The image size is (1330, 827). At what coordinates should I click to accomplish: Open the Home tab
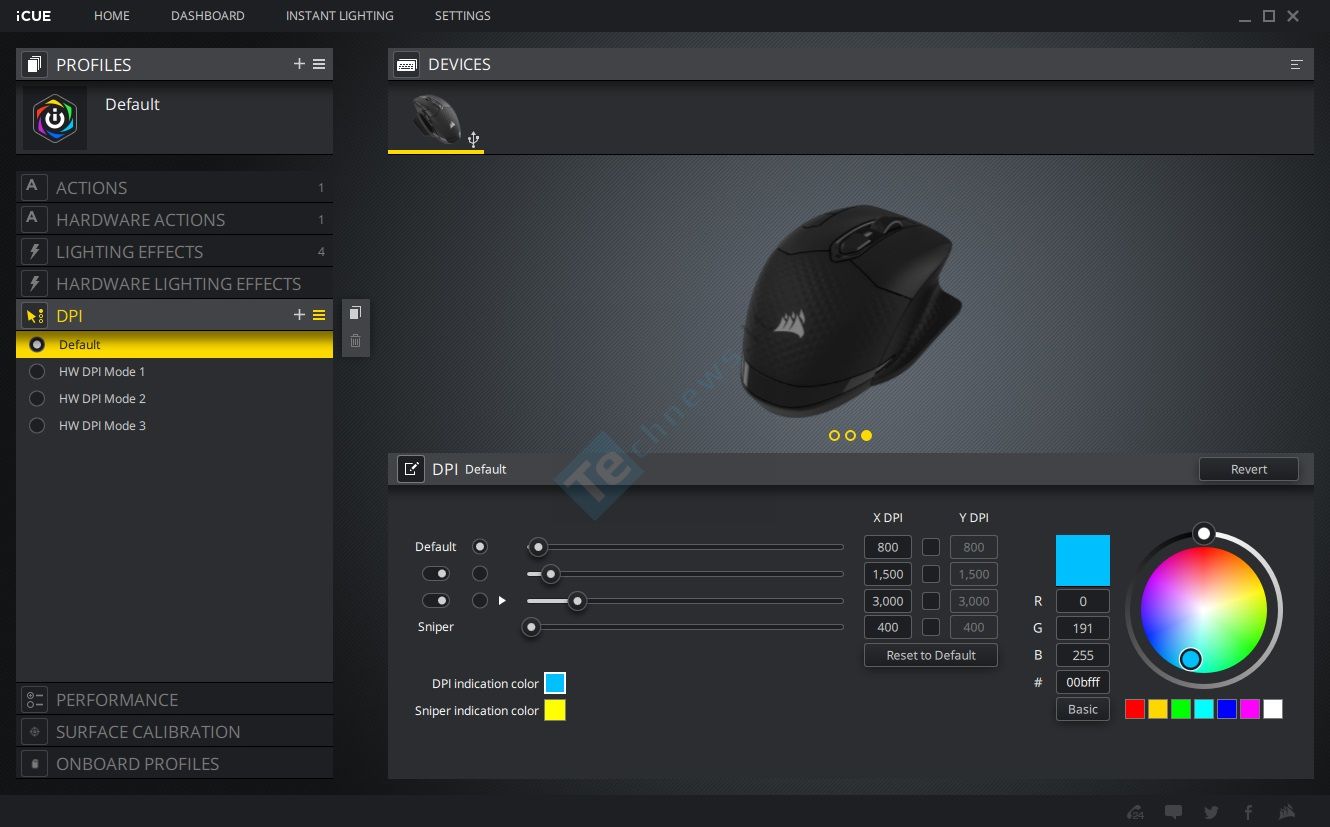[112, 16]
